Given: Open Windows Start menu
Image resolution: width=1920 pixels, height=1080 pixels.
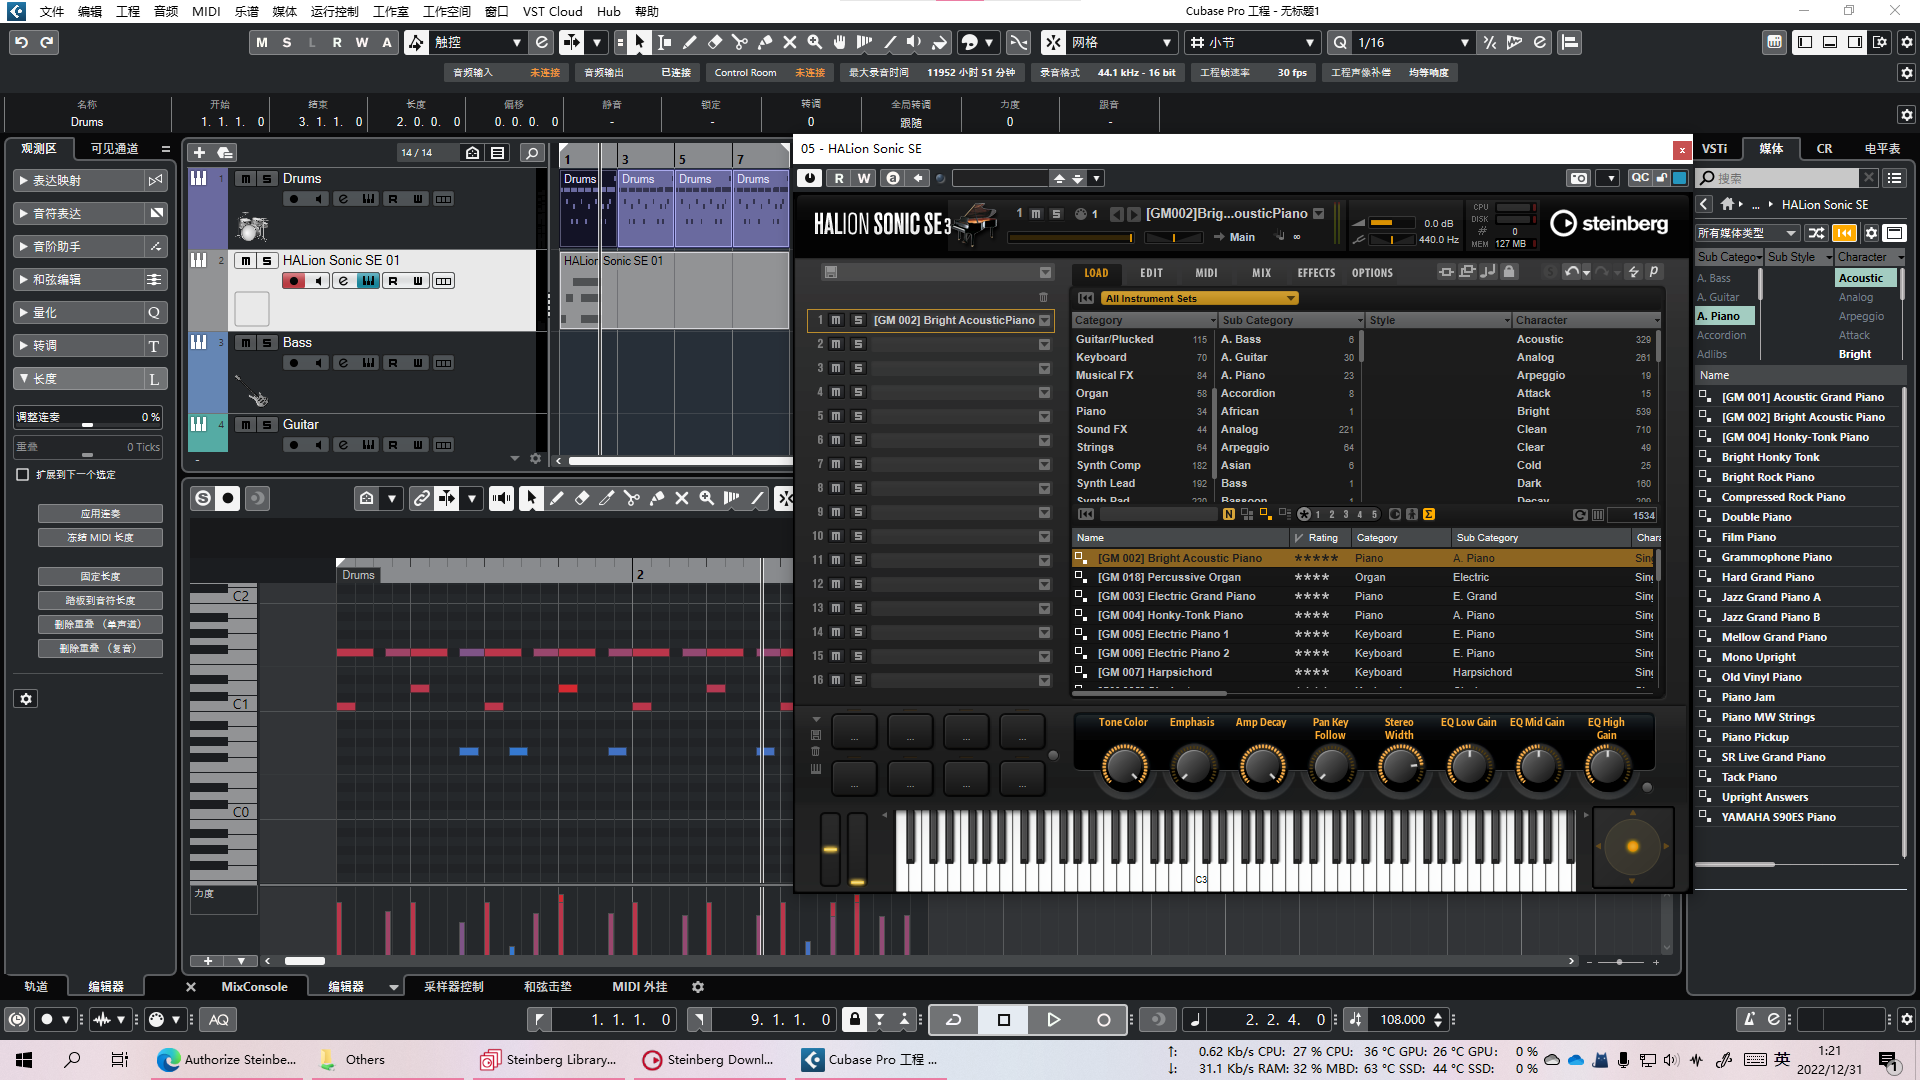Looking at the screenshot, I should tap(24, 1060).
